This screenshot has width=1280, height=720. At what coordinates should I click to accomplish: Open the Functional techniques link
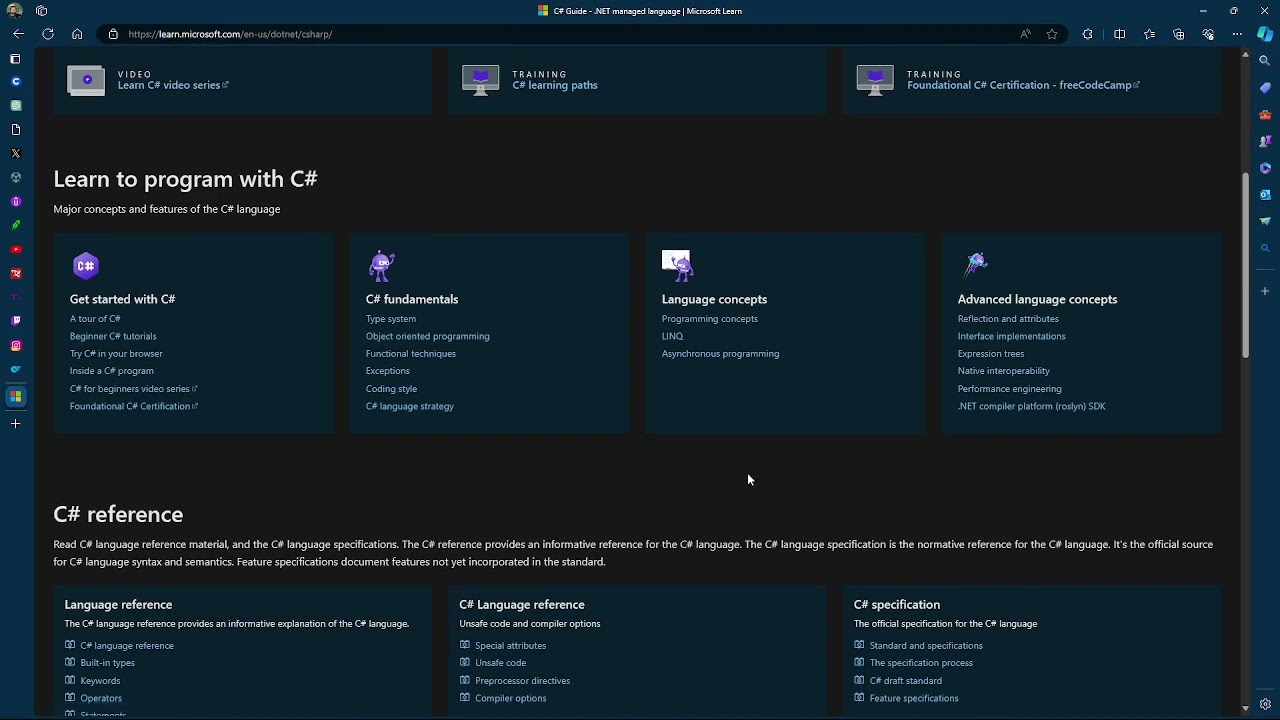coord(411,354)
